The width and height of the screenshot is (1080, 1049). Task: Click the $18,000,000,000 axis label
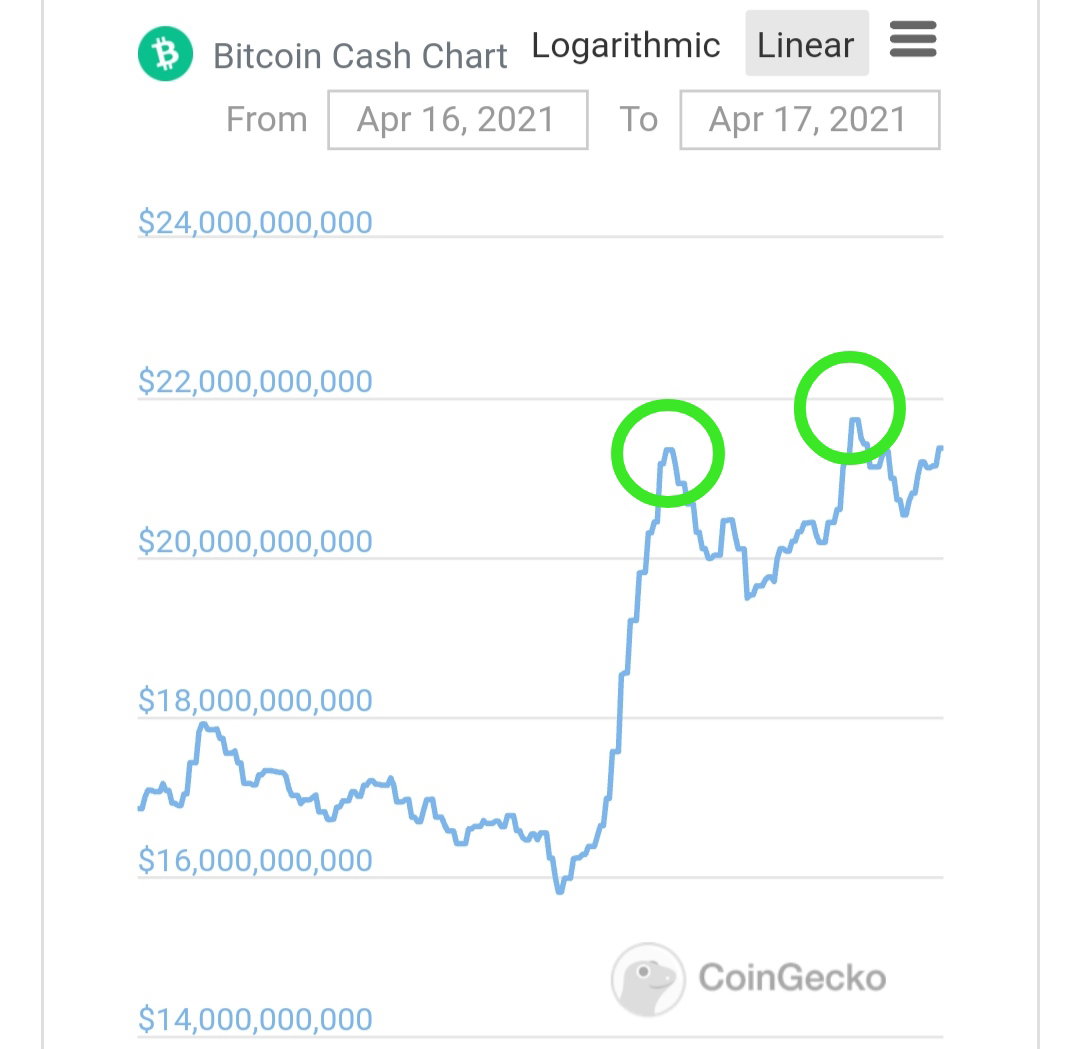point(256,700)
